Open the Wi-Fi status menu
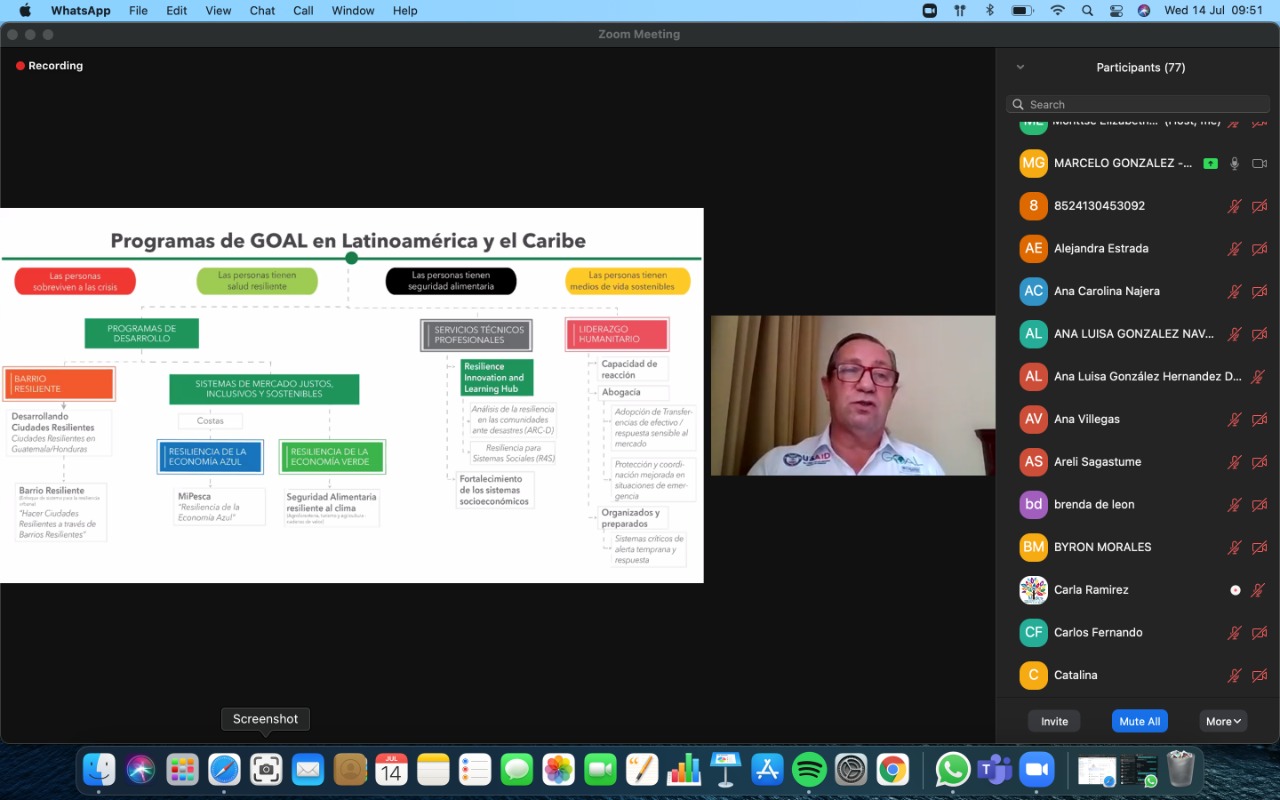Image resolution: width=1280 pixels, height=800 pixels. (1057, 11)
